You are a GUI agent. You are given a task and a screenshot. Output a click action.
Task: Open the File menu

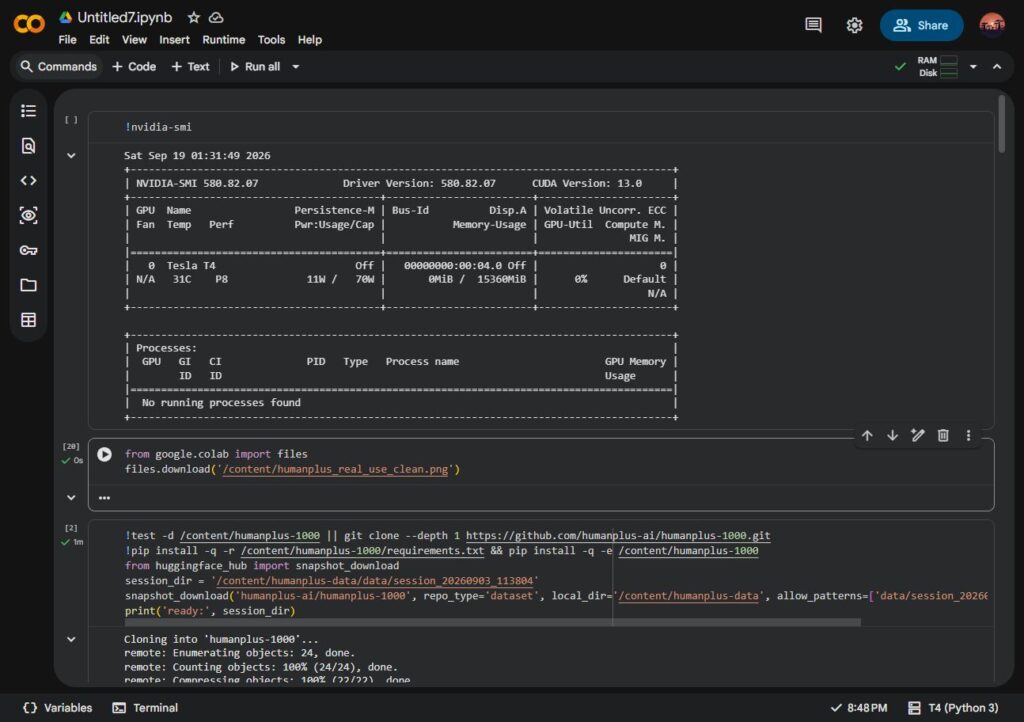[67, 40]
